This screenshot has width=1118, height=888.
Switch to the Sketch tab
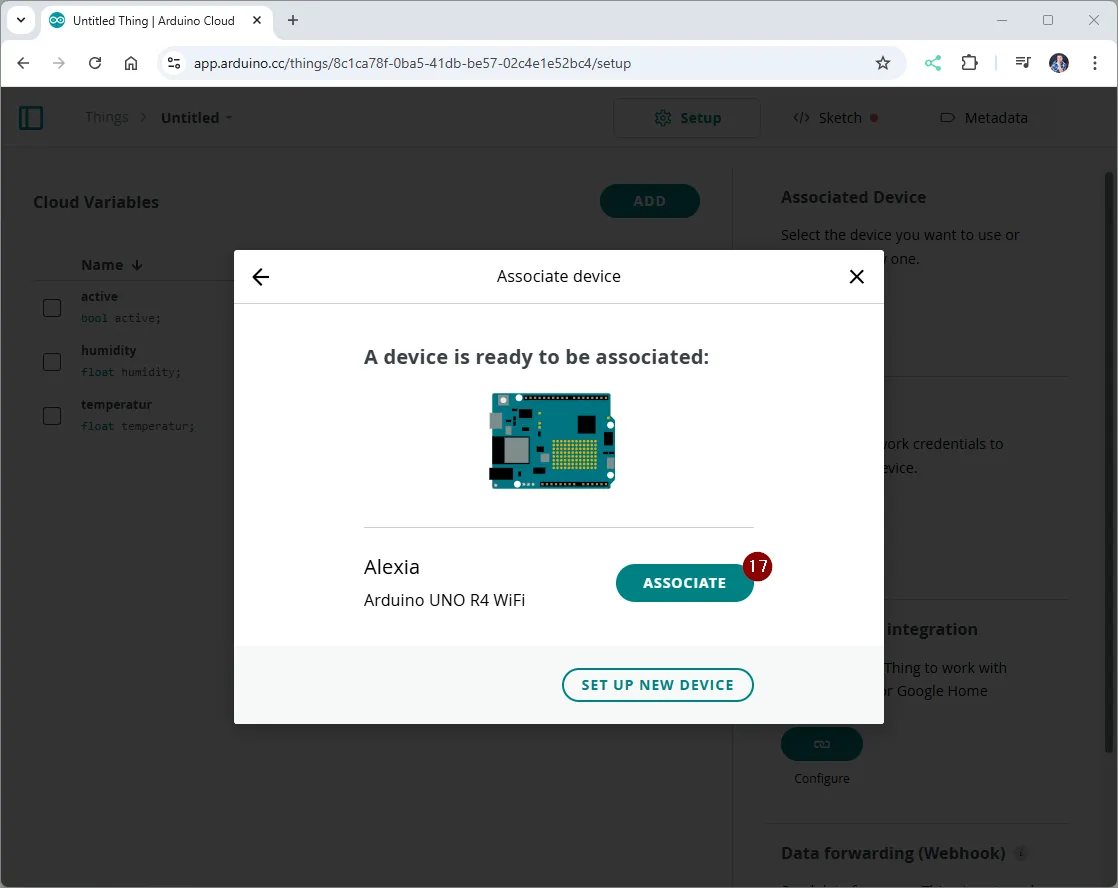(836, 118)
